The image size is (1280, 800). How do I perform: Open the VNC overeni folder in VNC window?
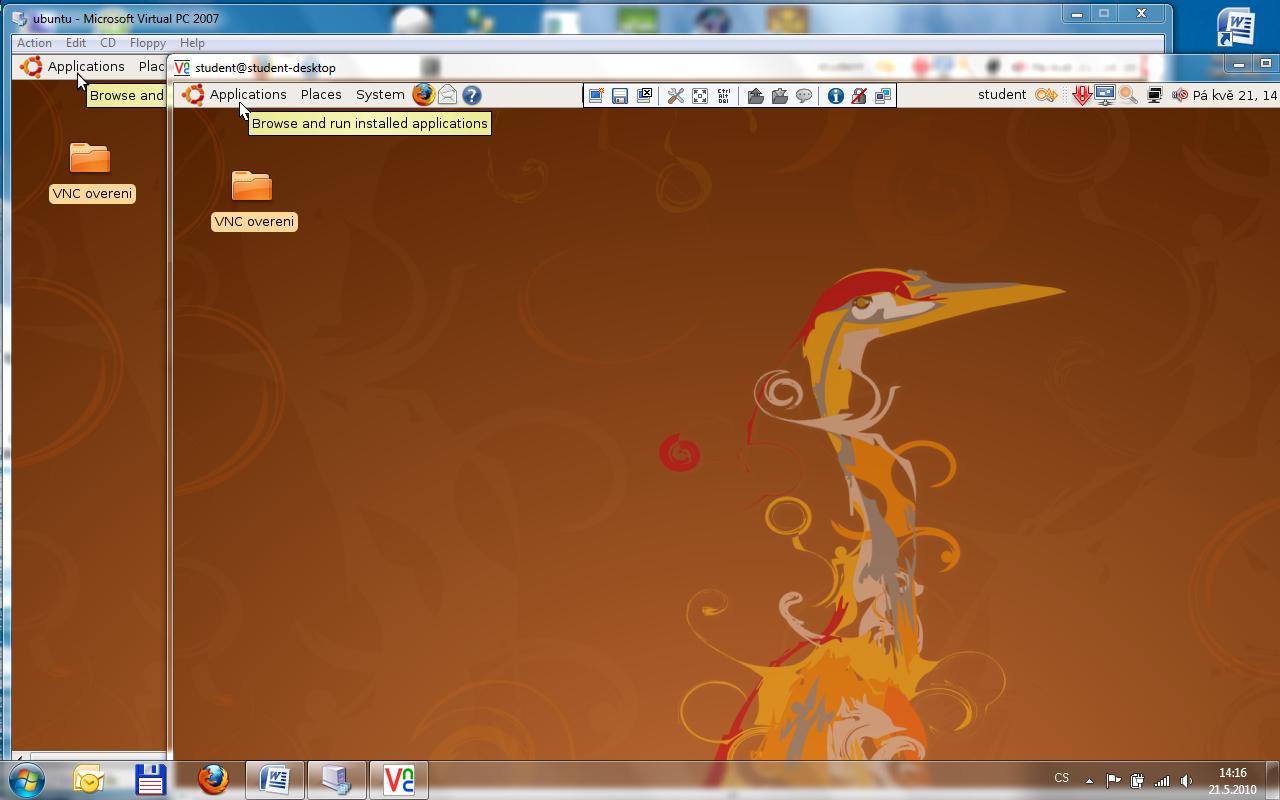pyautogui.click(x=253, y=201)
